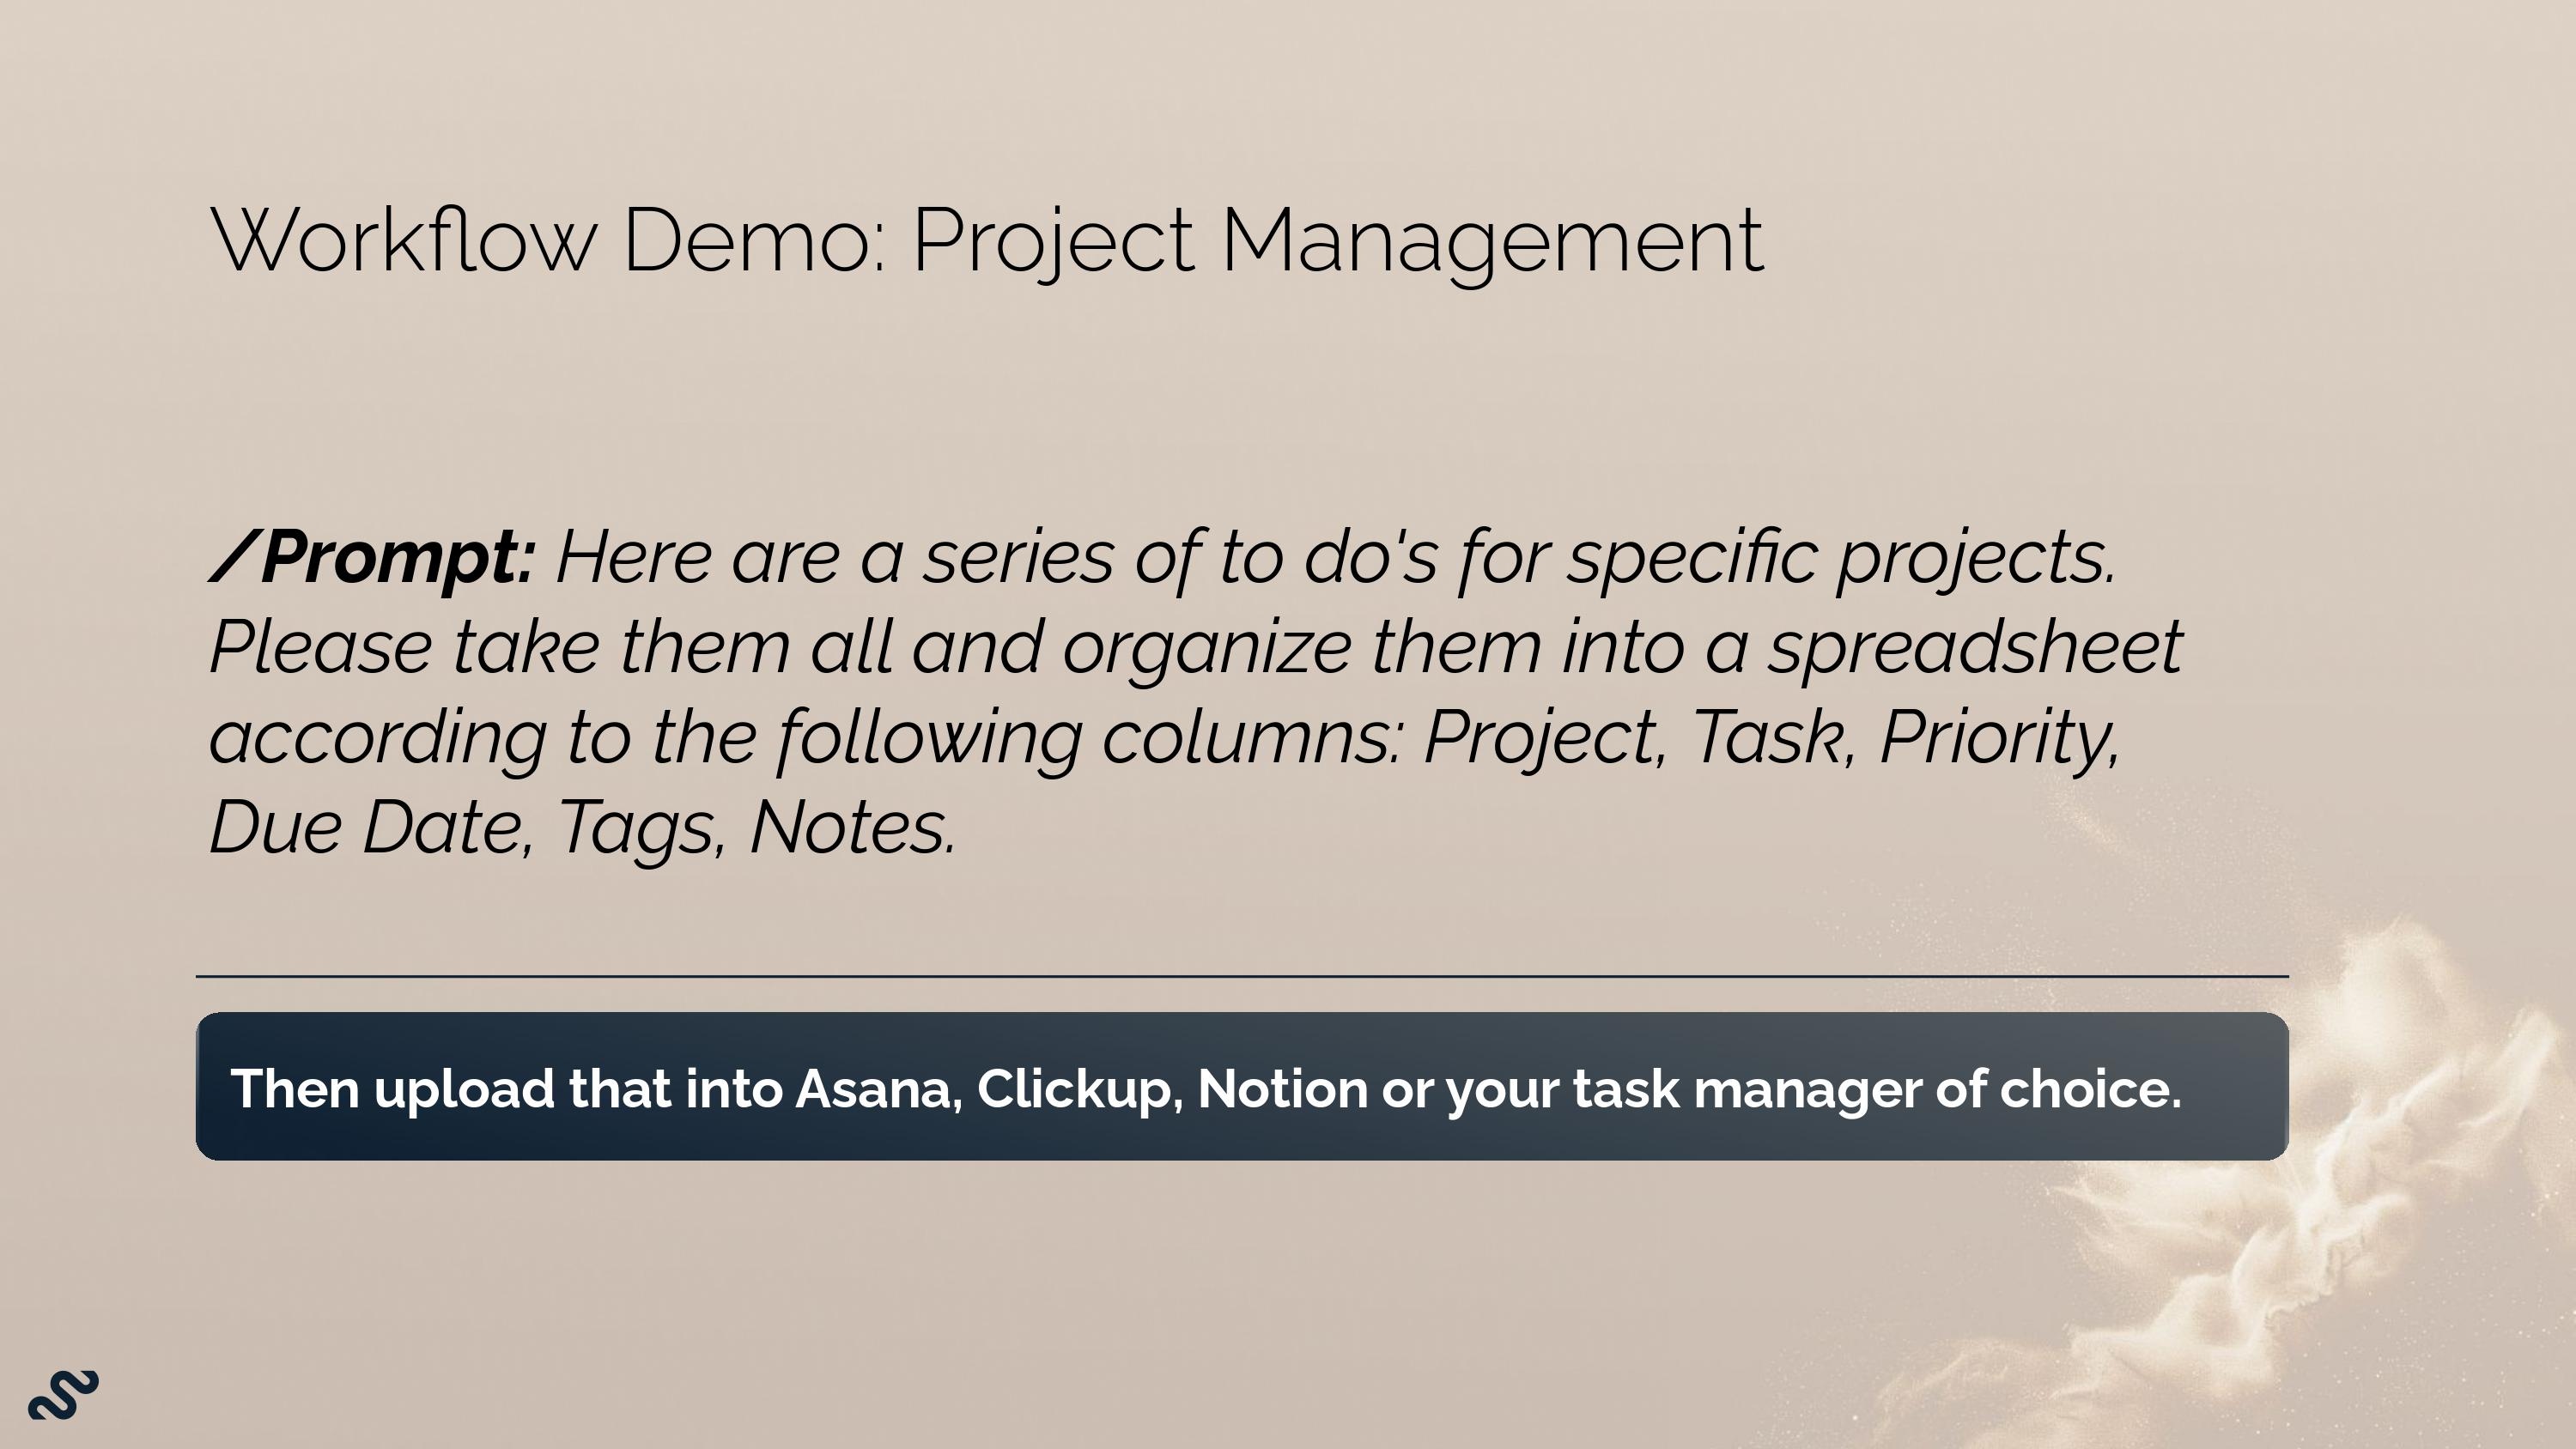
Task: Click the words Due Date in prompt
Action: point(366,828)
